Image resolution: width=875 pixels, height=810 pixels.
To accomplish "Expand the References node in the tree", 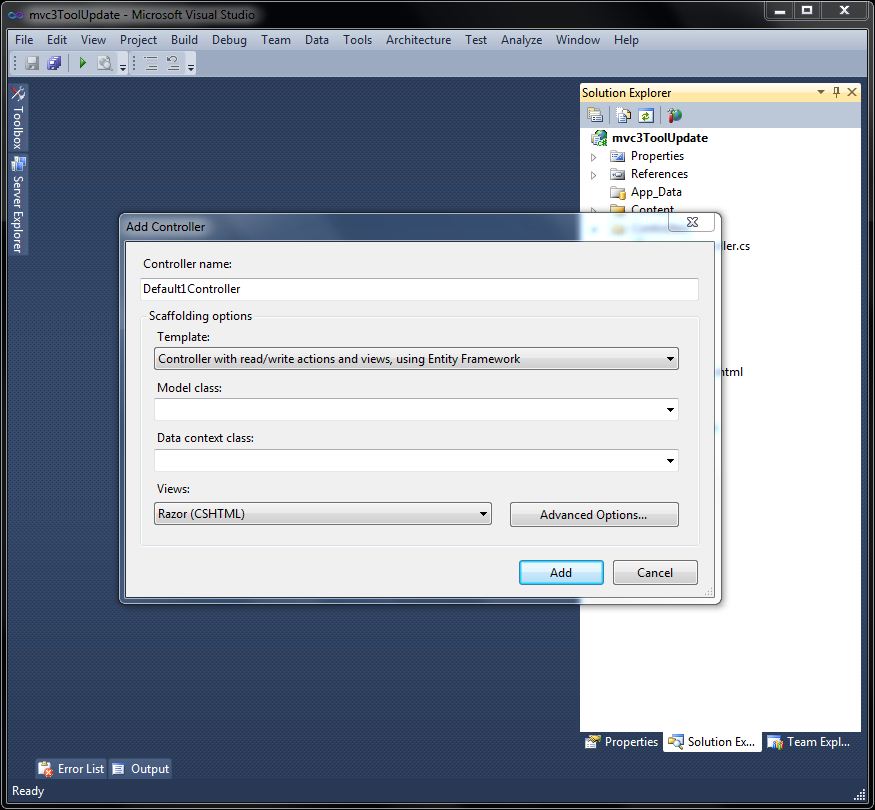I will point(593,175).
